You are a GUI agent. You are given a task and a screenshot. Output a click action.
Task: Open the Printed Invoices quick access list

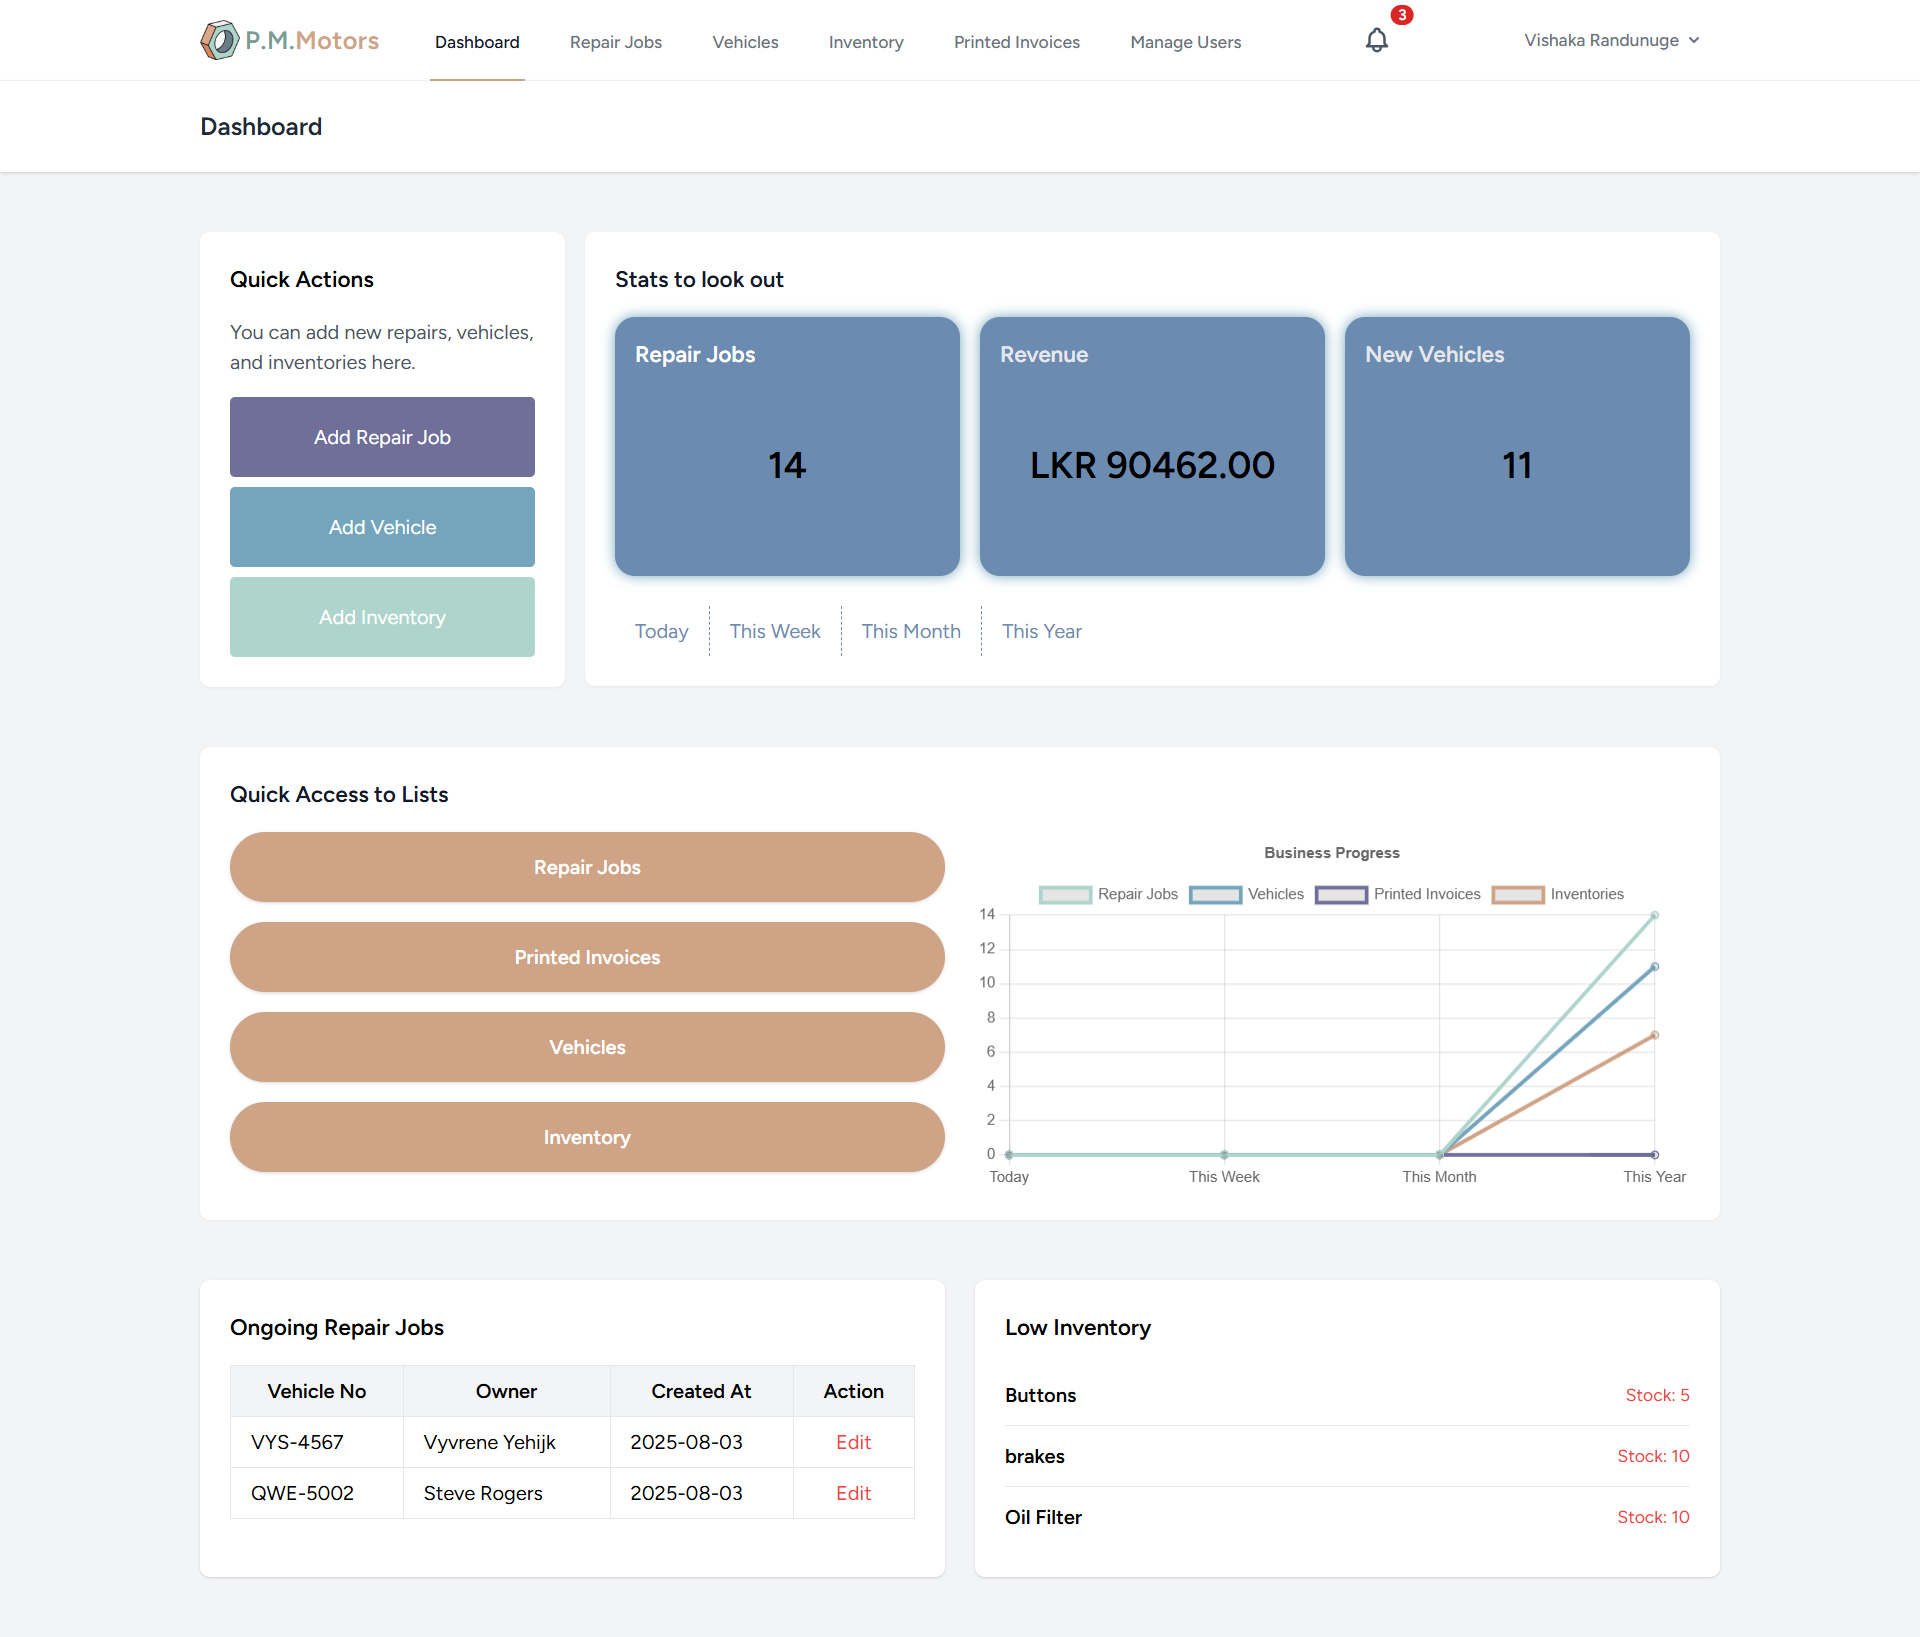587,957
